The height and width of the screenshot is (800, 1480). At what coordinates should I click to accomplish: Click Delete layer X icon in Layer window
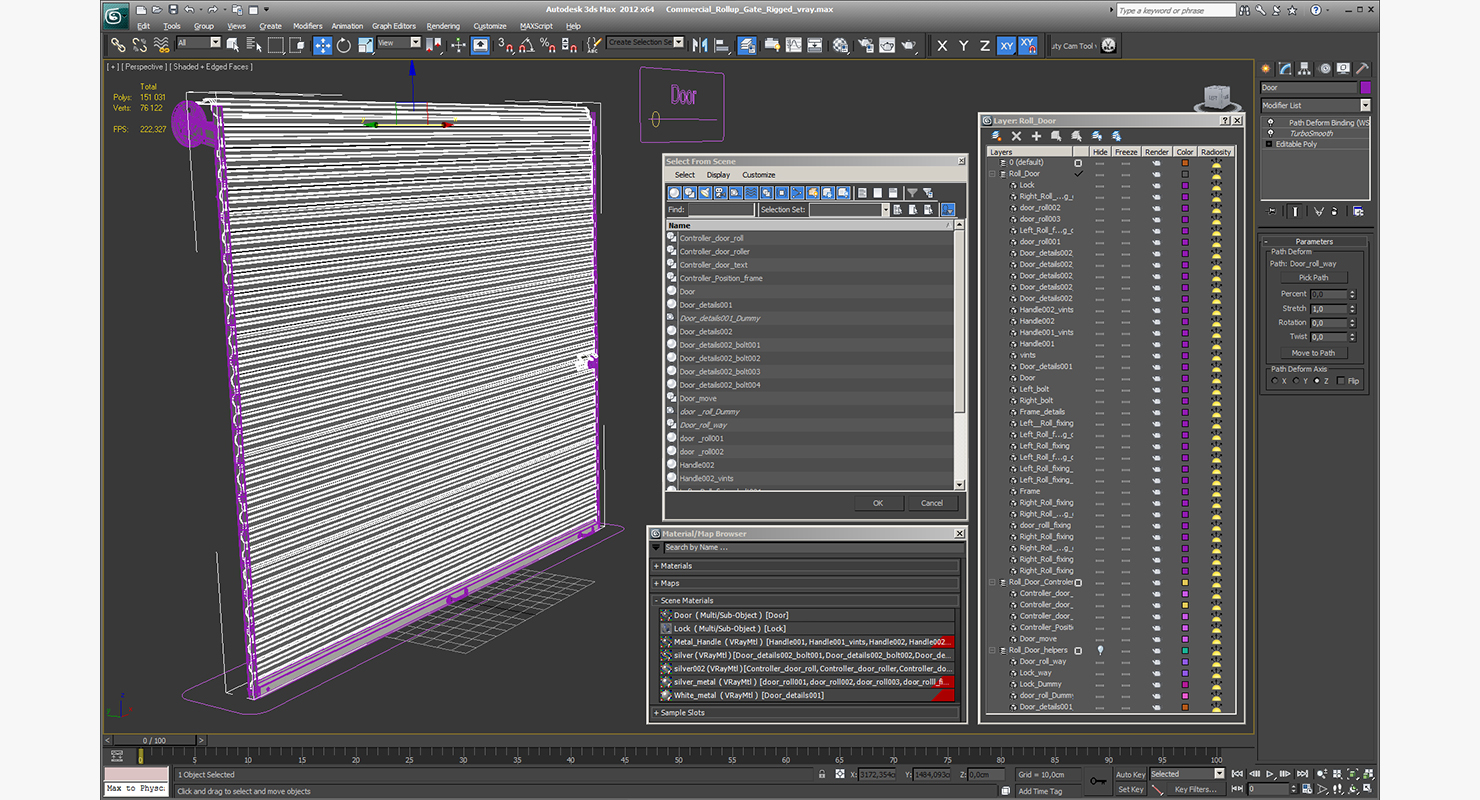(x=1017, y=136)
